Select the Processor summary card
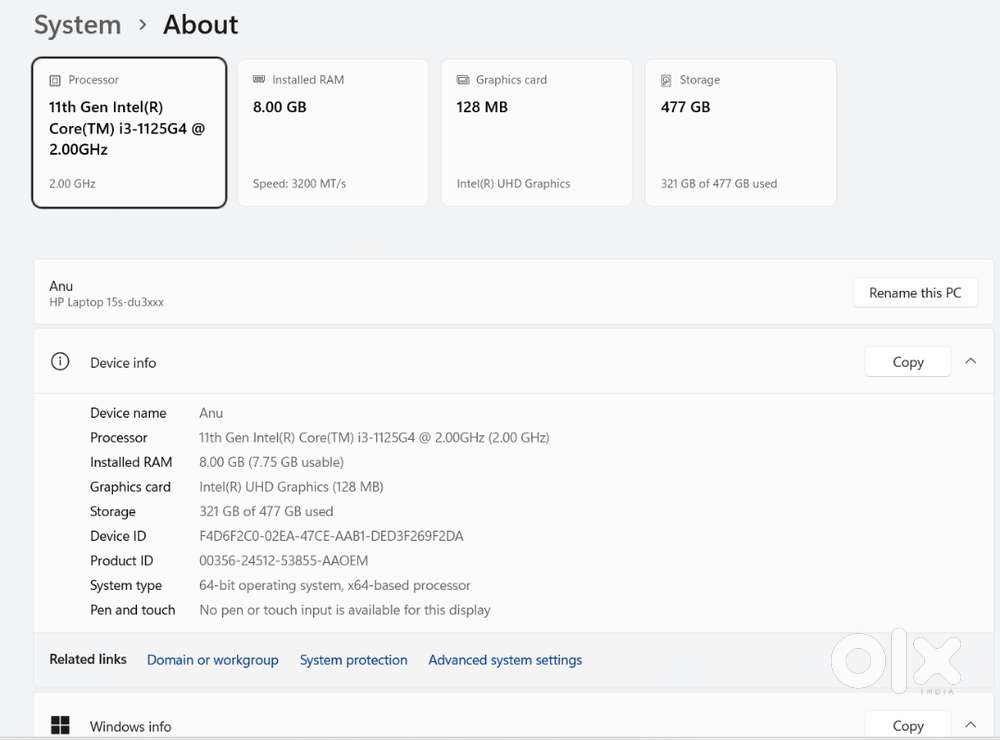1000x741 pixels. pyautogui.click(x=129, y=133)
